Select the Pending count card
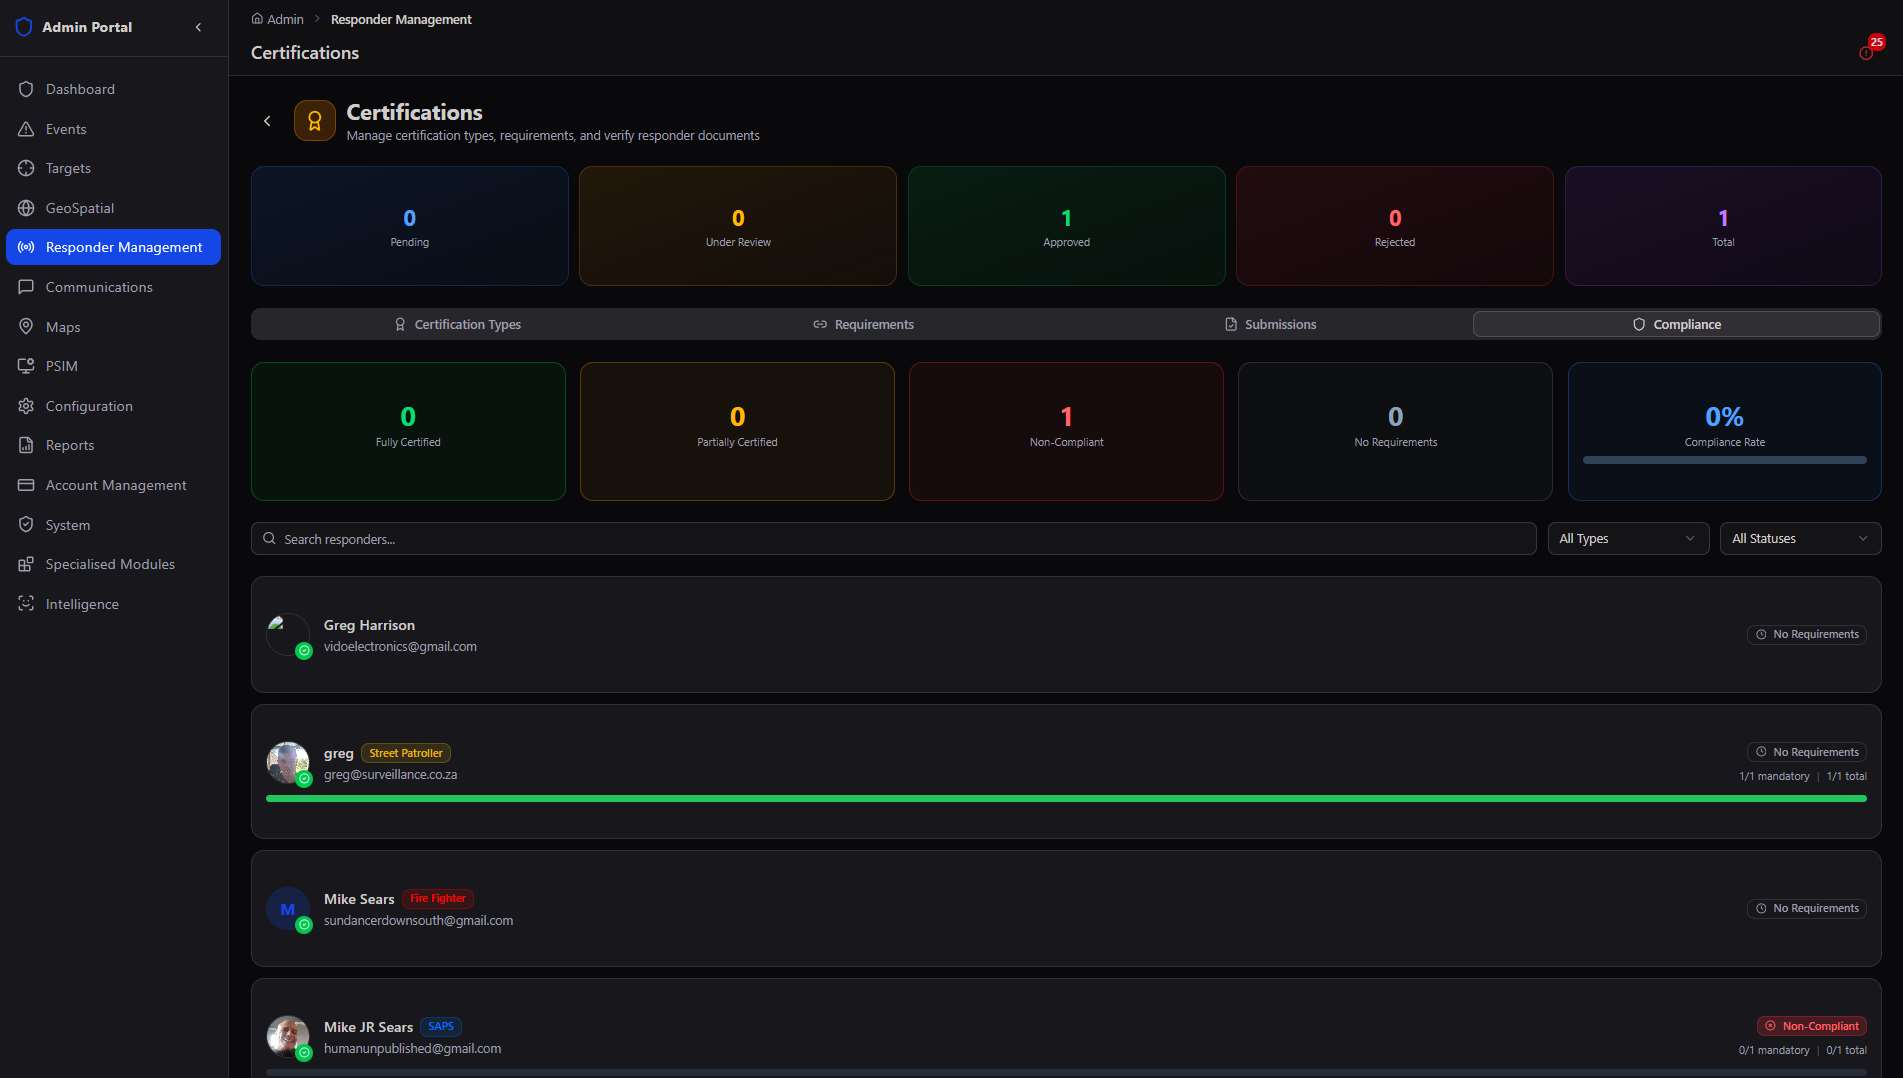 (409, 226)
